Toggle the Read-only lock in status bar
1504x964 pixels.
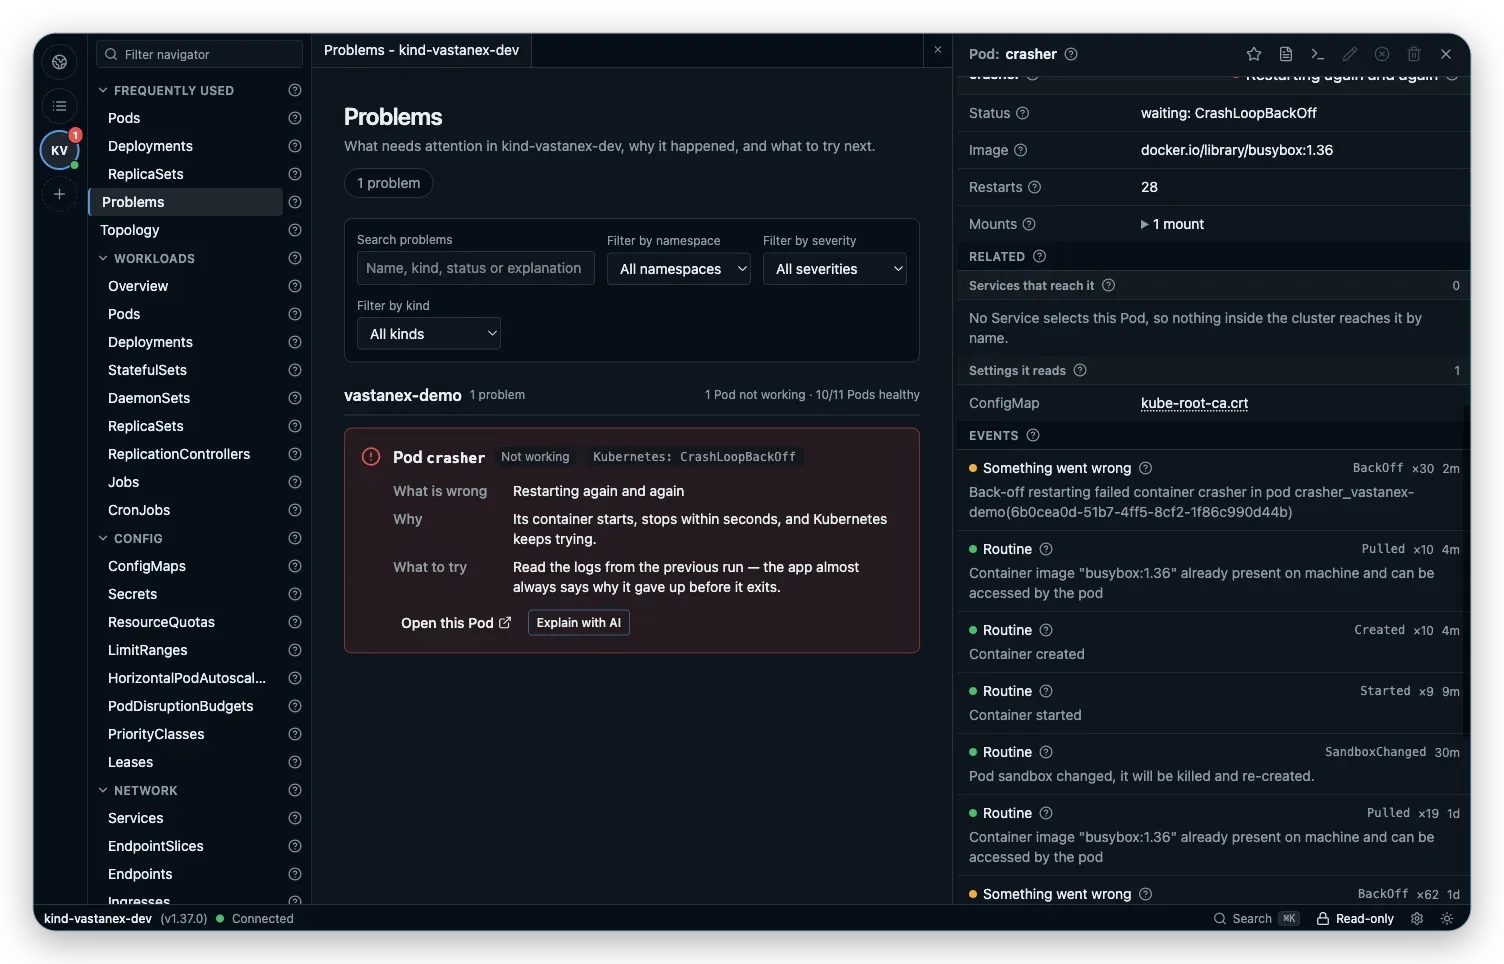(1355, 918)
